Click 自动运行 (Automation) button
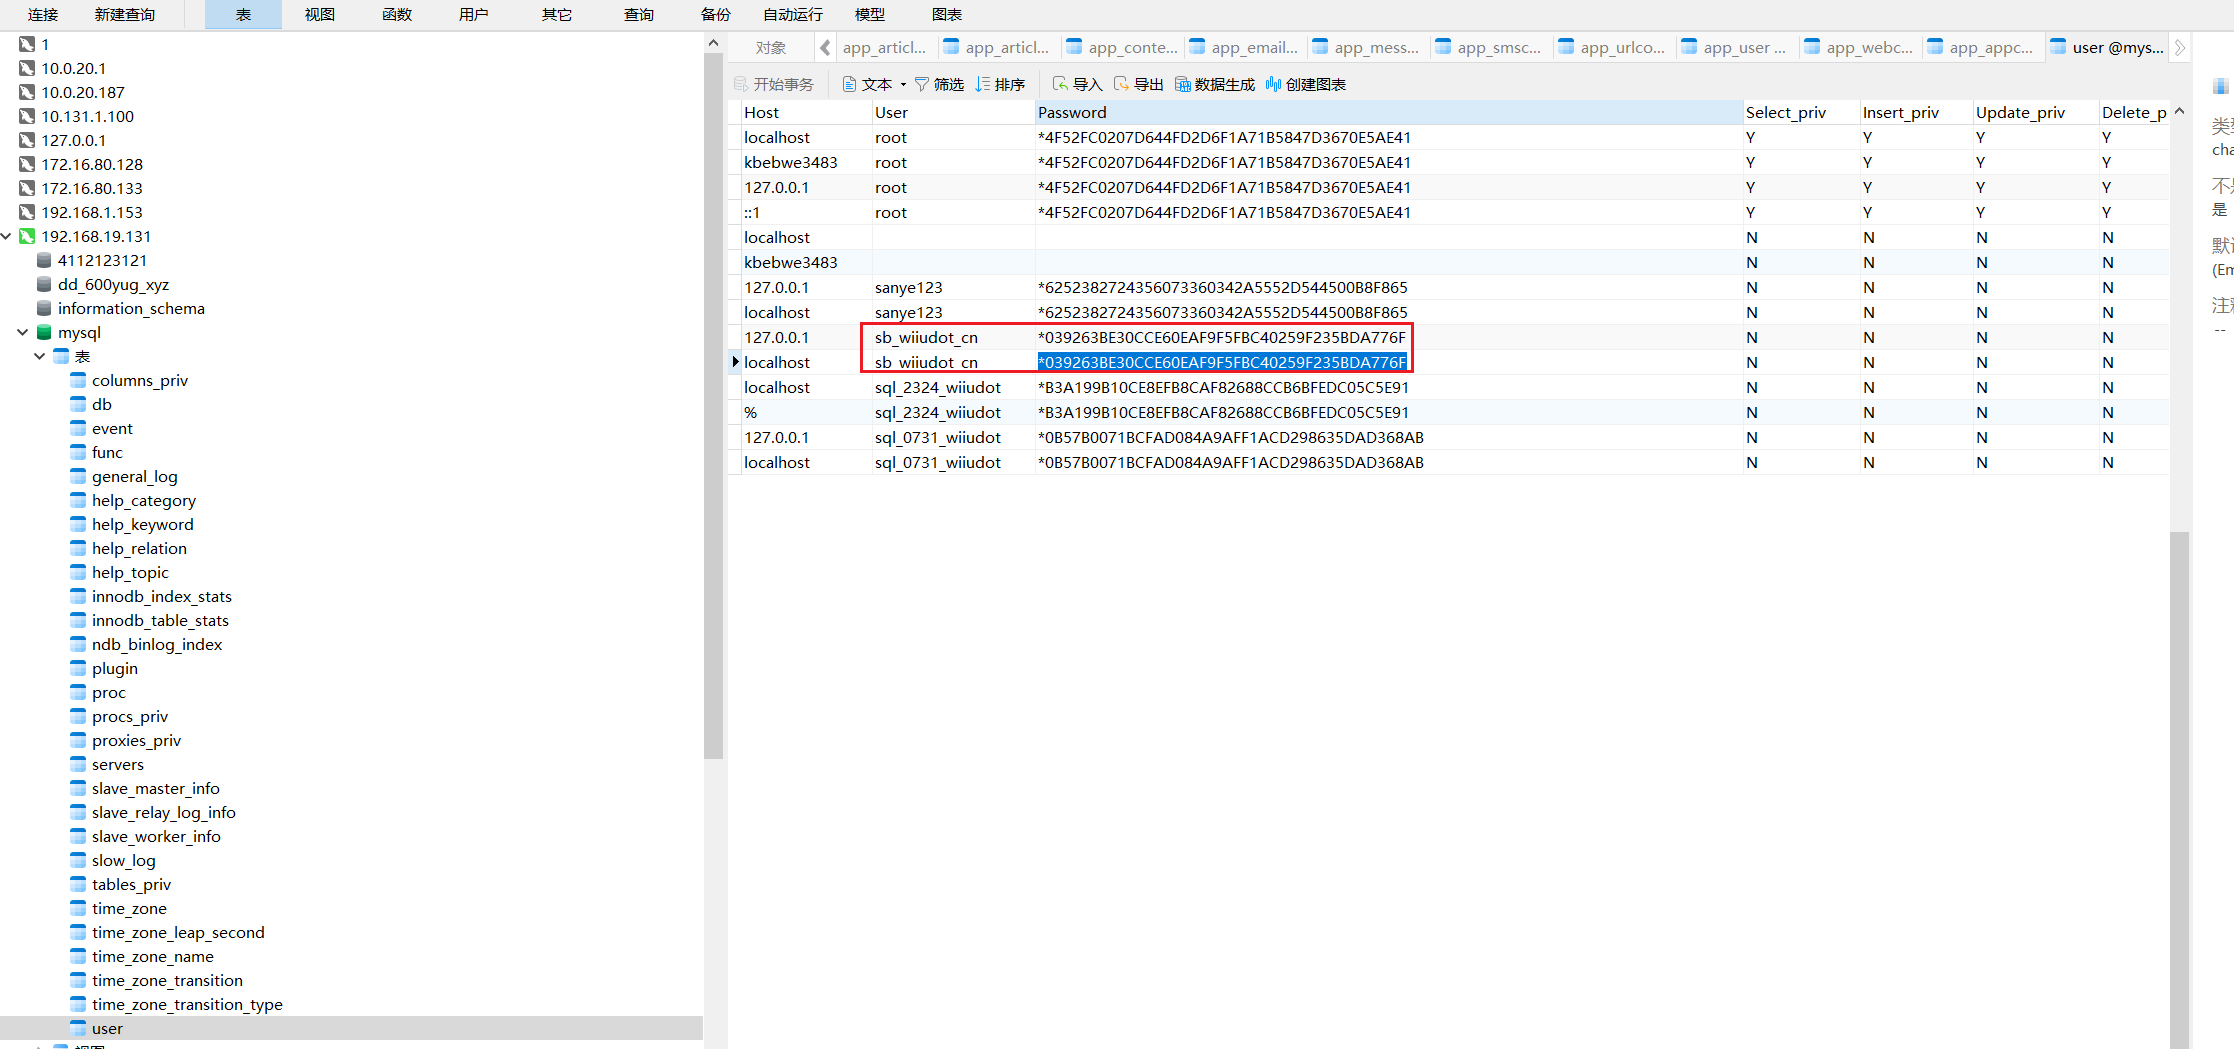The image size is (2234, 1049). click(793, 14)
